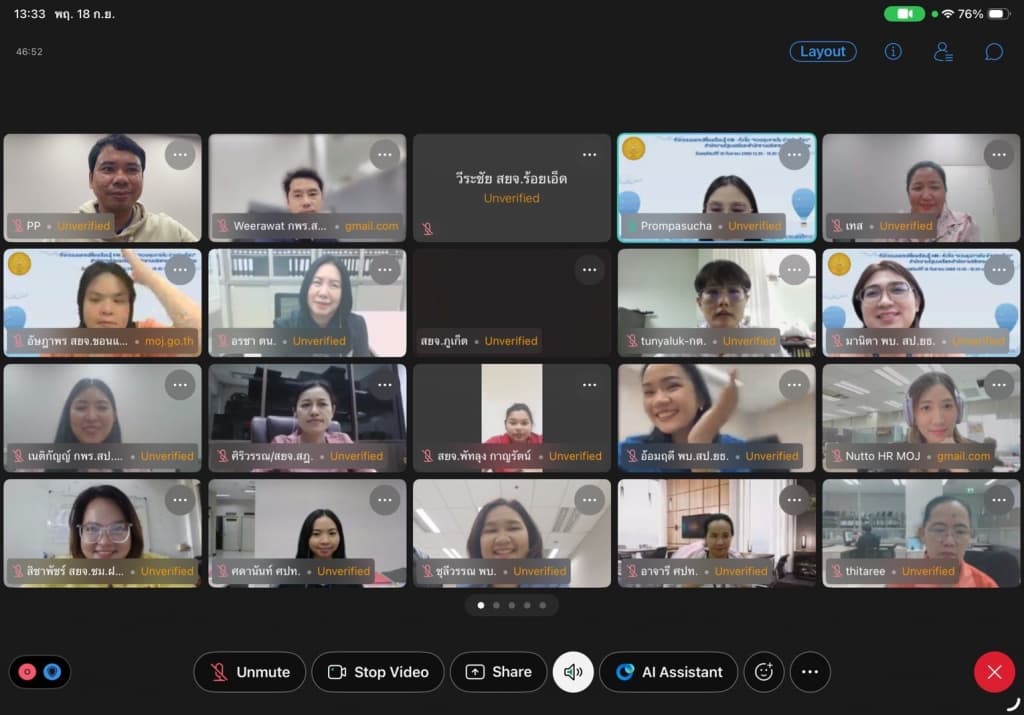
Task: Select Nutto HR MOJ video tile
Action: tap(921, 418)
